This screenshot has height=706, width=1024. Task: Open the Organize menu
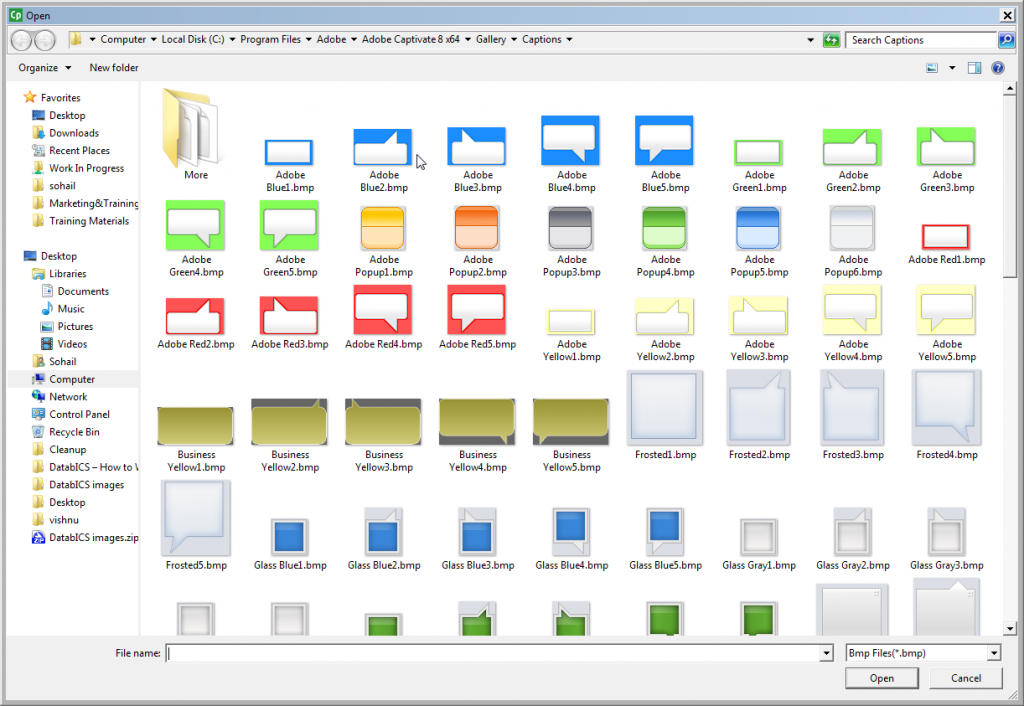[44, 68]
